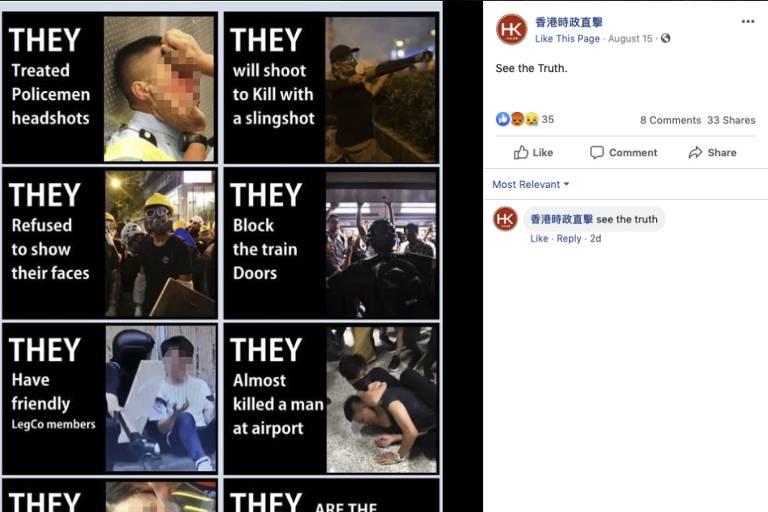This screenshot has height=512, width=768.
Task: Open the three-dots post options menu
Action: pos(747,22)
